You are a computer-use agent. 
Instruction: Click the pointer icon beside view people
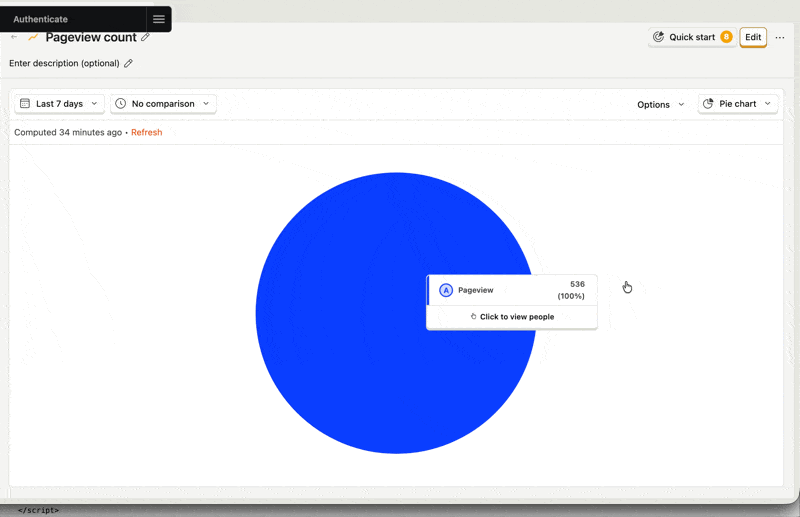(x=473, y=316)
